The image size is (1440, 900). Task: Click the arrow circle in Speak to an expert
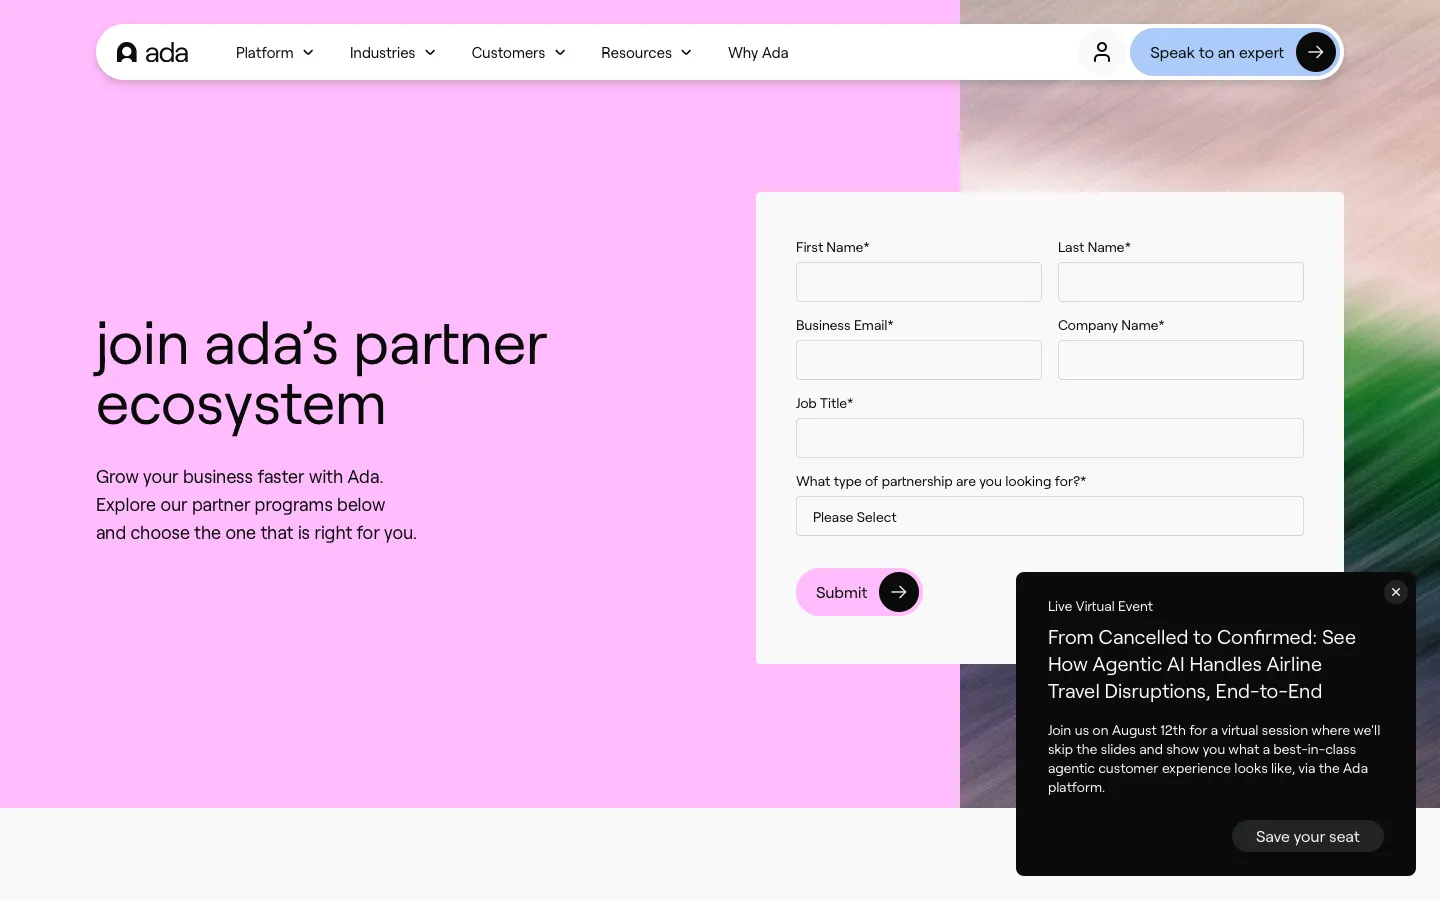coord(1316,52)
